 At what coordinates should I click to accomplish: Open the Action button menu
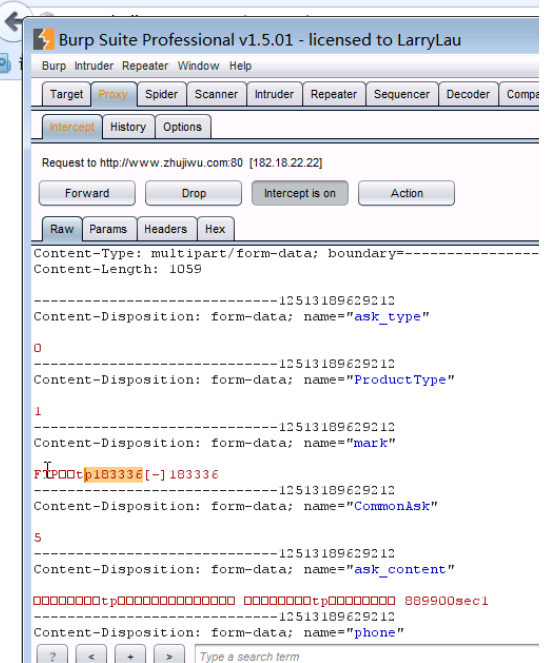(406, 193)
